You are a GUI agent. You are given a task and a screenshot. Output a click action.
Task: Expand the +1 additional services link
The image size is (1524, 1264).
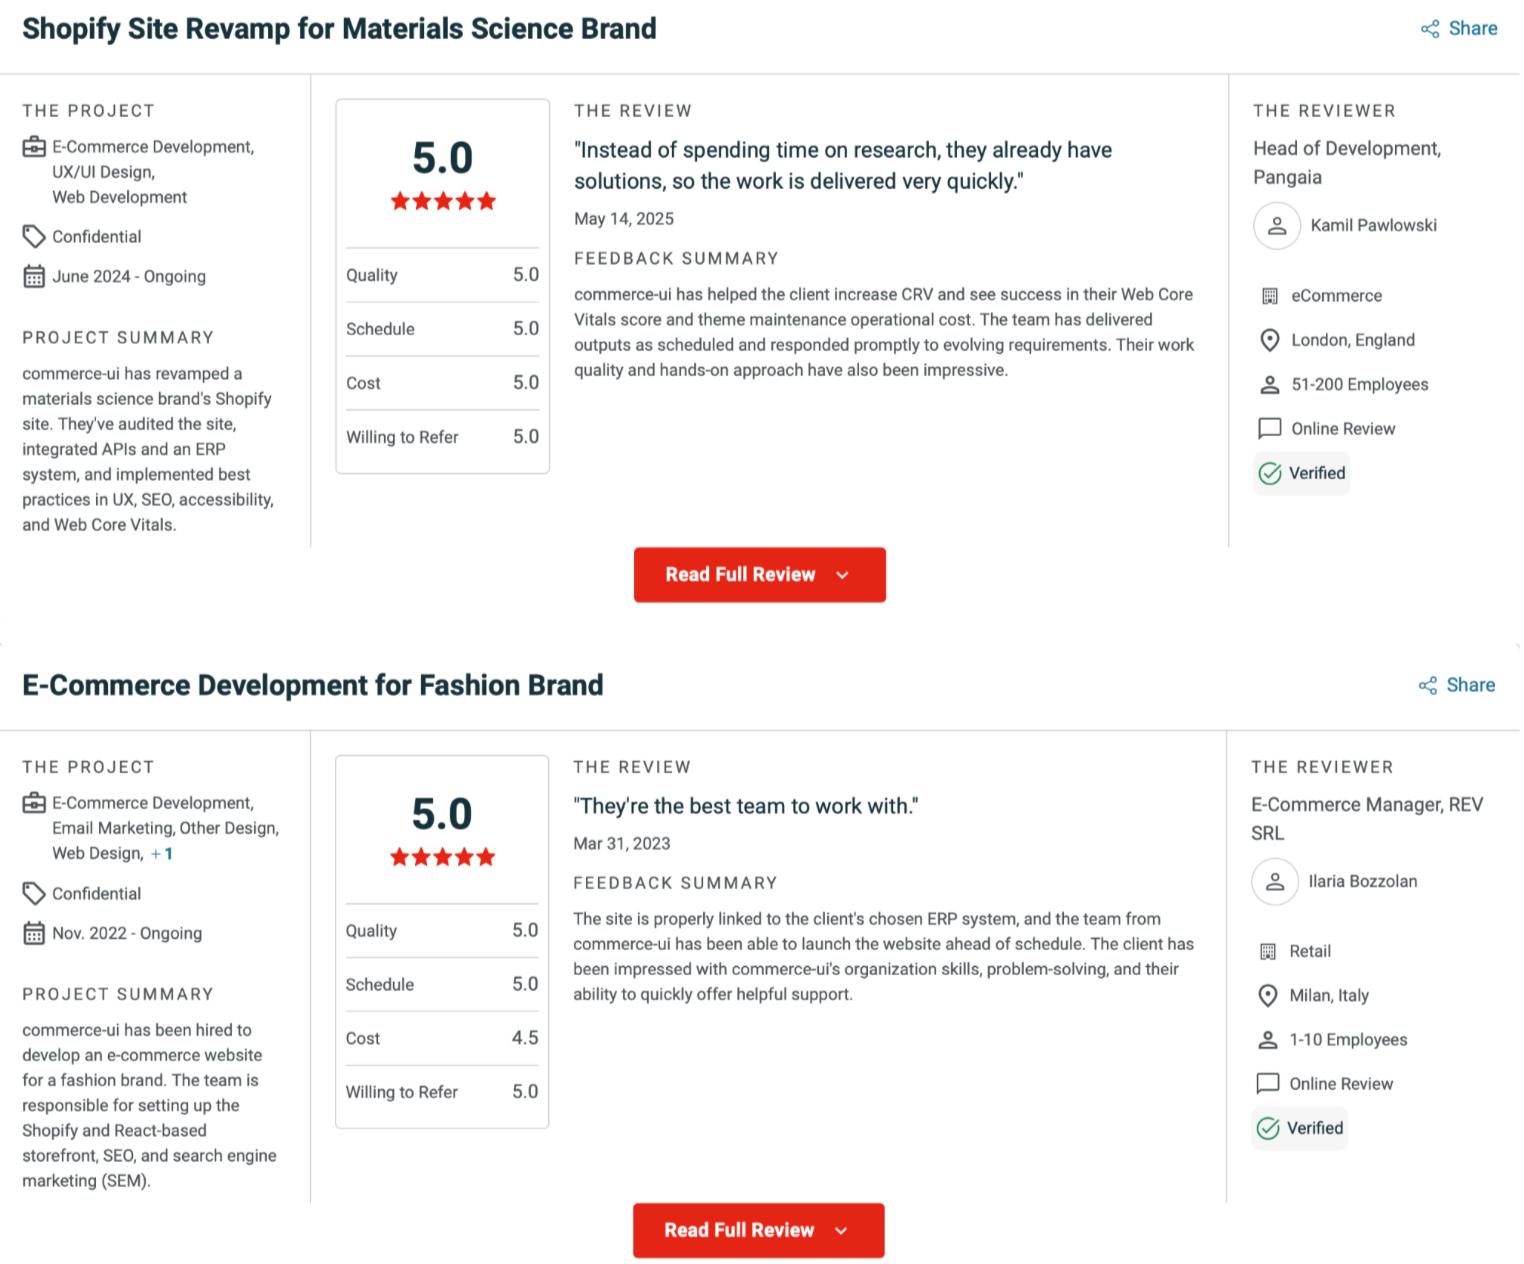(x=162, y=854)
